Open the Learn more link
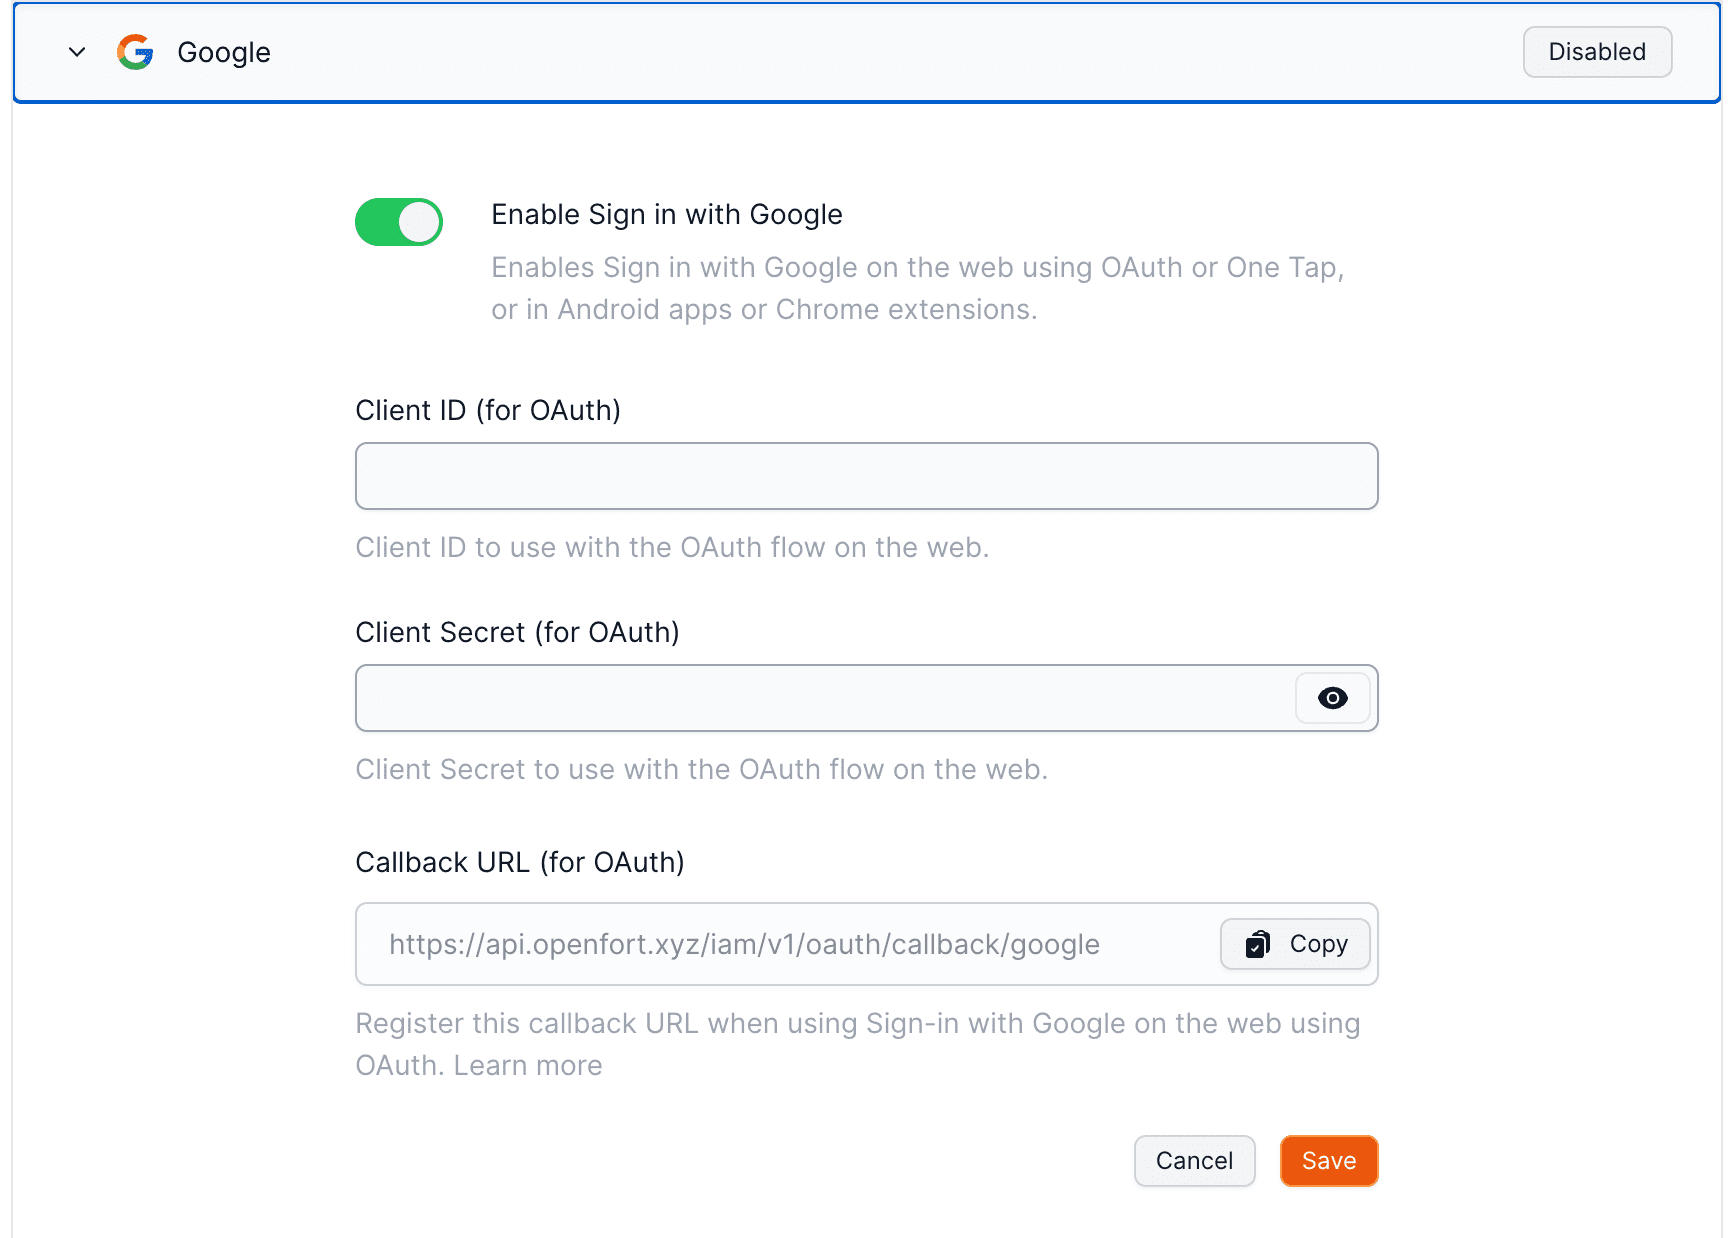 [528, 1066]
